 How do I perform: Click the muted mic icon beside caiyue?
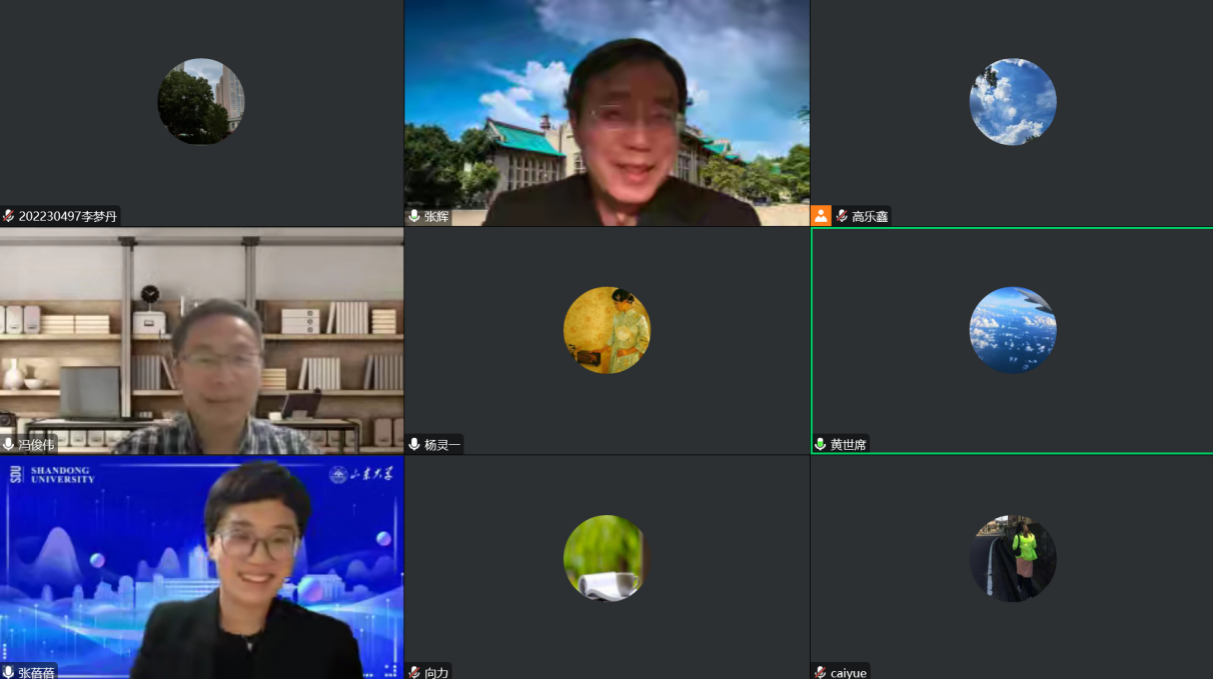coord(820,672)
